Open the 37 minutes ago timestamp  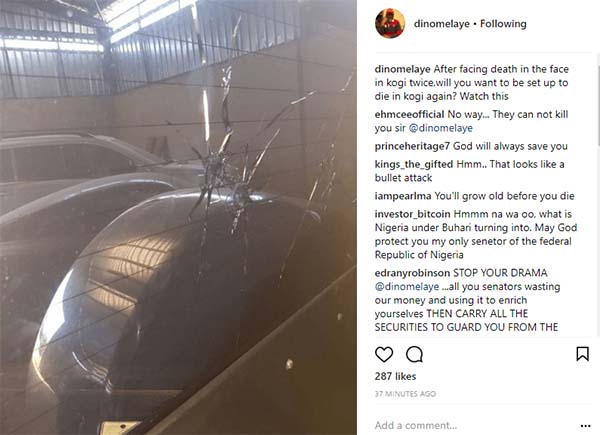(405, 394)
